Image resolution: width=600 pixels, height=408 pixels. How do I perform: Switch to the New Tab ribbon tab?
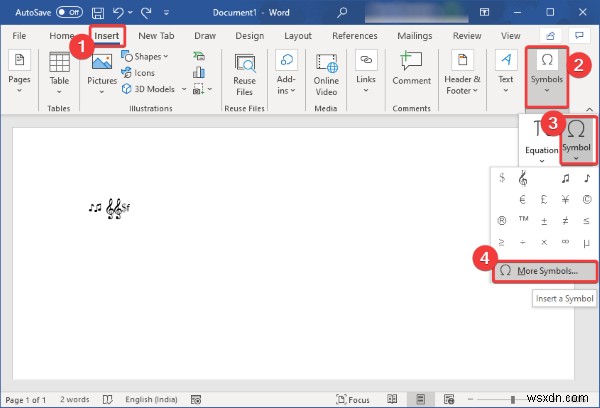click(156, 36)
